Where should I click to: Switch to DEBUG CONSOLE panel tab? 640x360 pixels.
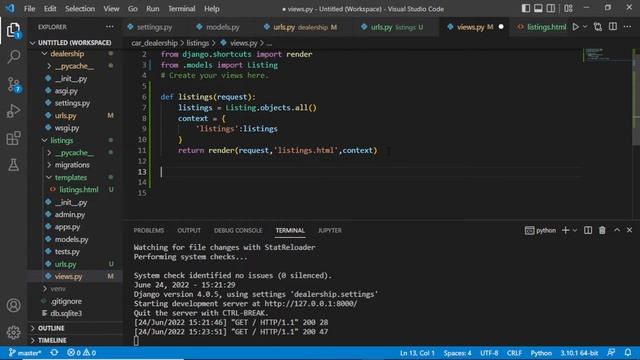[x=238, y=230]
